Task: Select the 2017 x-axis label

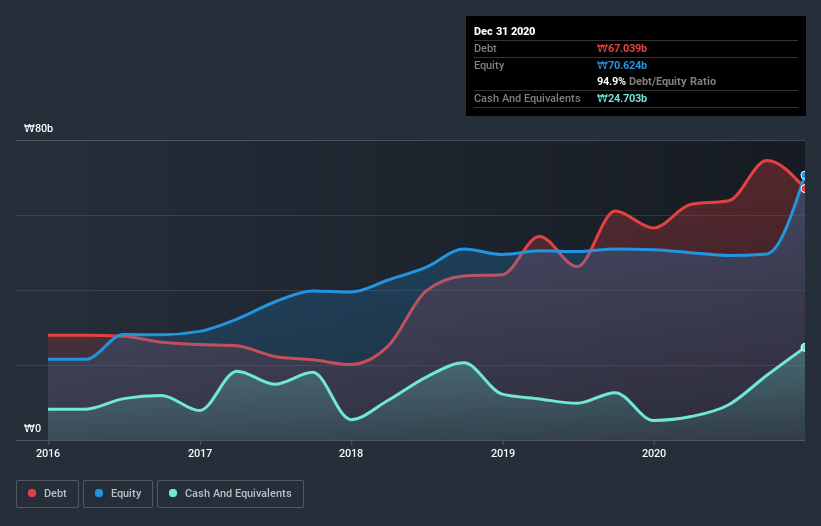Action: [199, 453]
